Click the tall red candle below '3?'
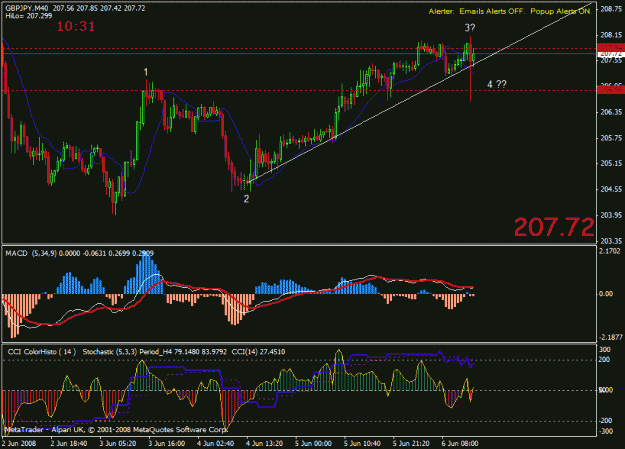Viewport: 625px width, 449px height. point(471,69)
